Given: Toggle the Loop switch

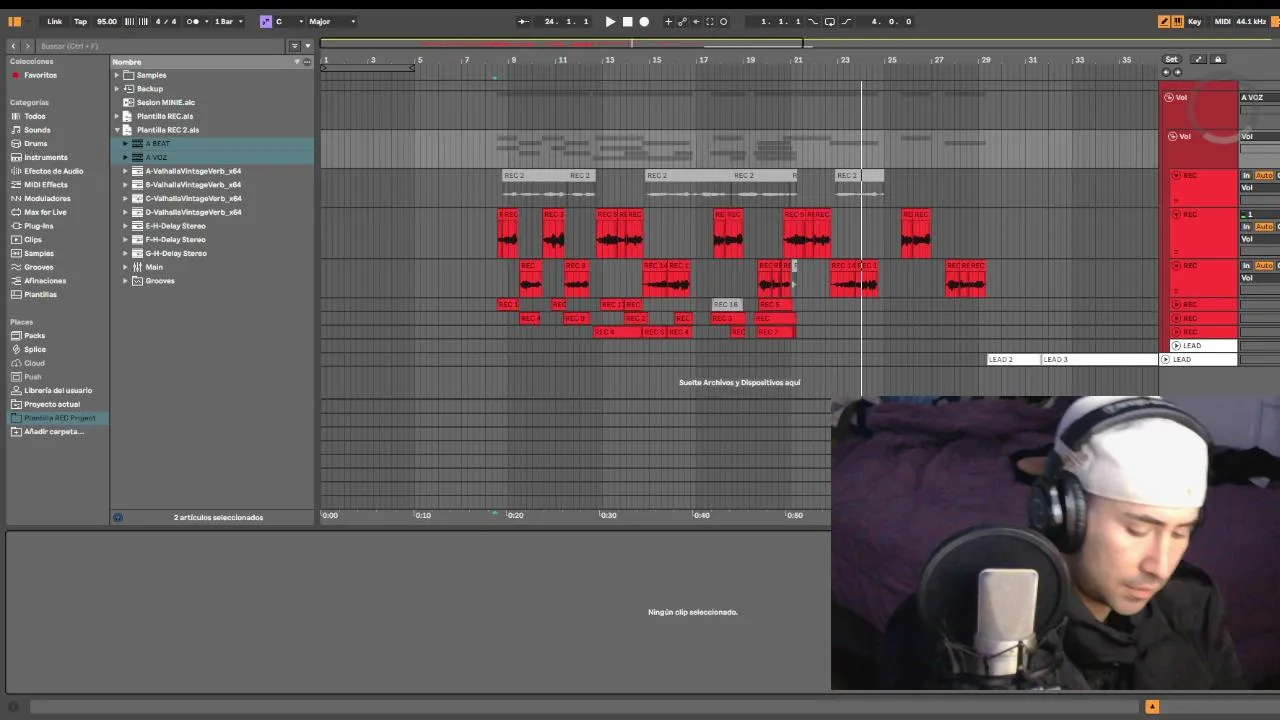Looking at the screenshot, I should tap(829, 21).
